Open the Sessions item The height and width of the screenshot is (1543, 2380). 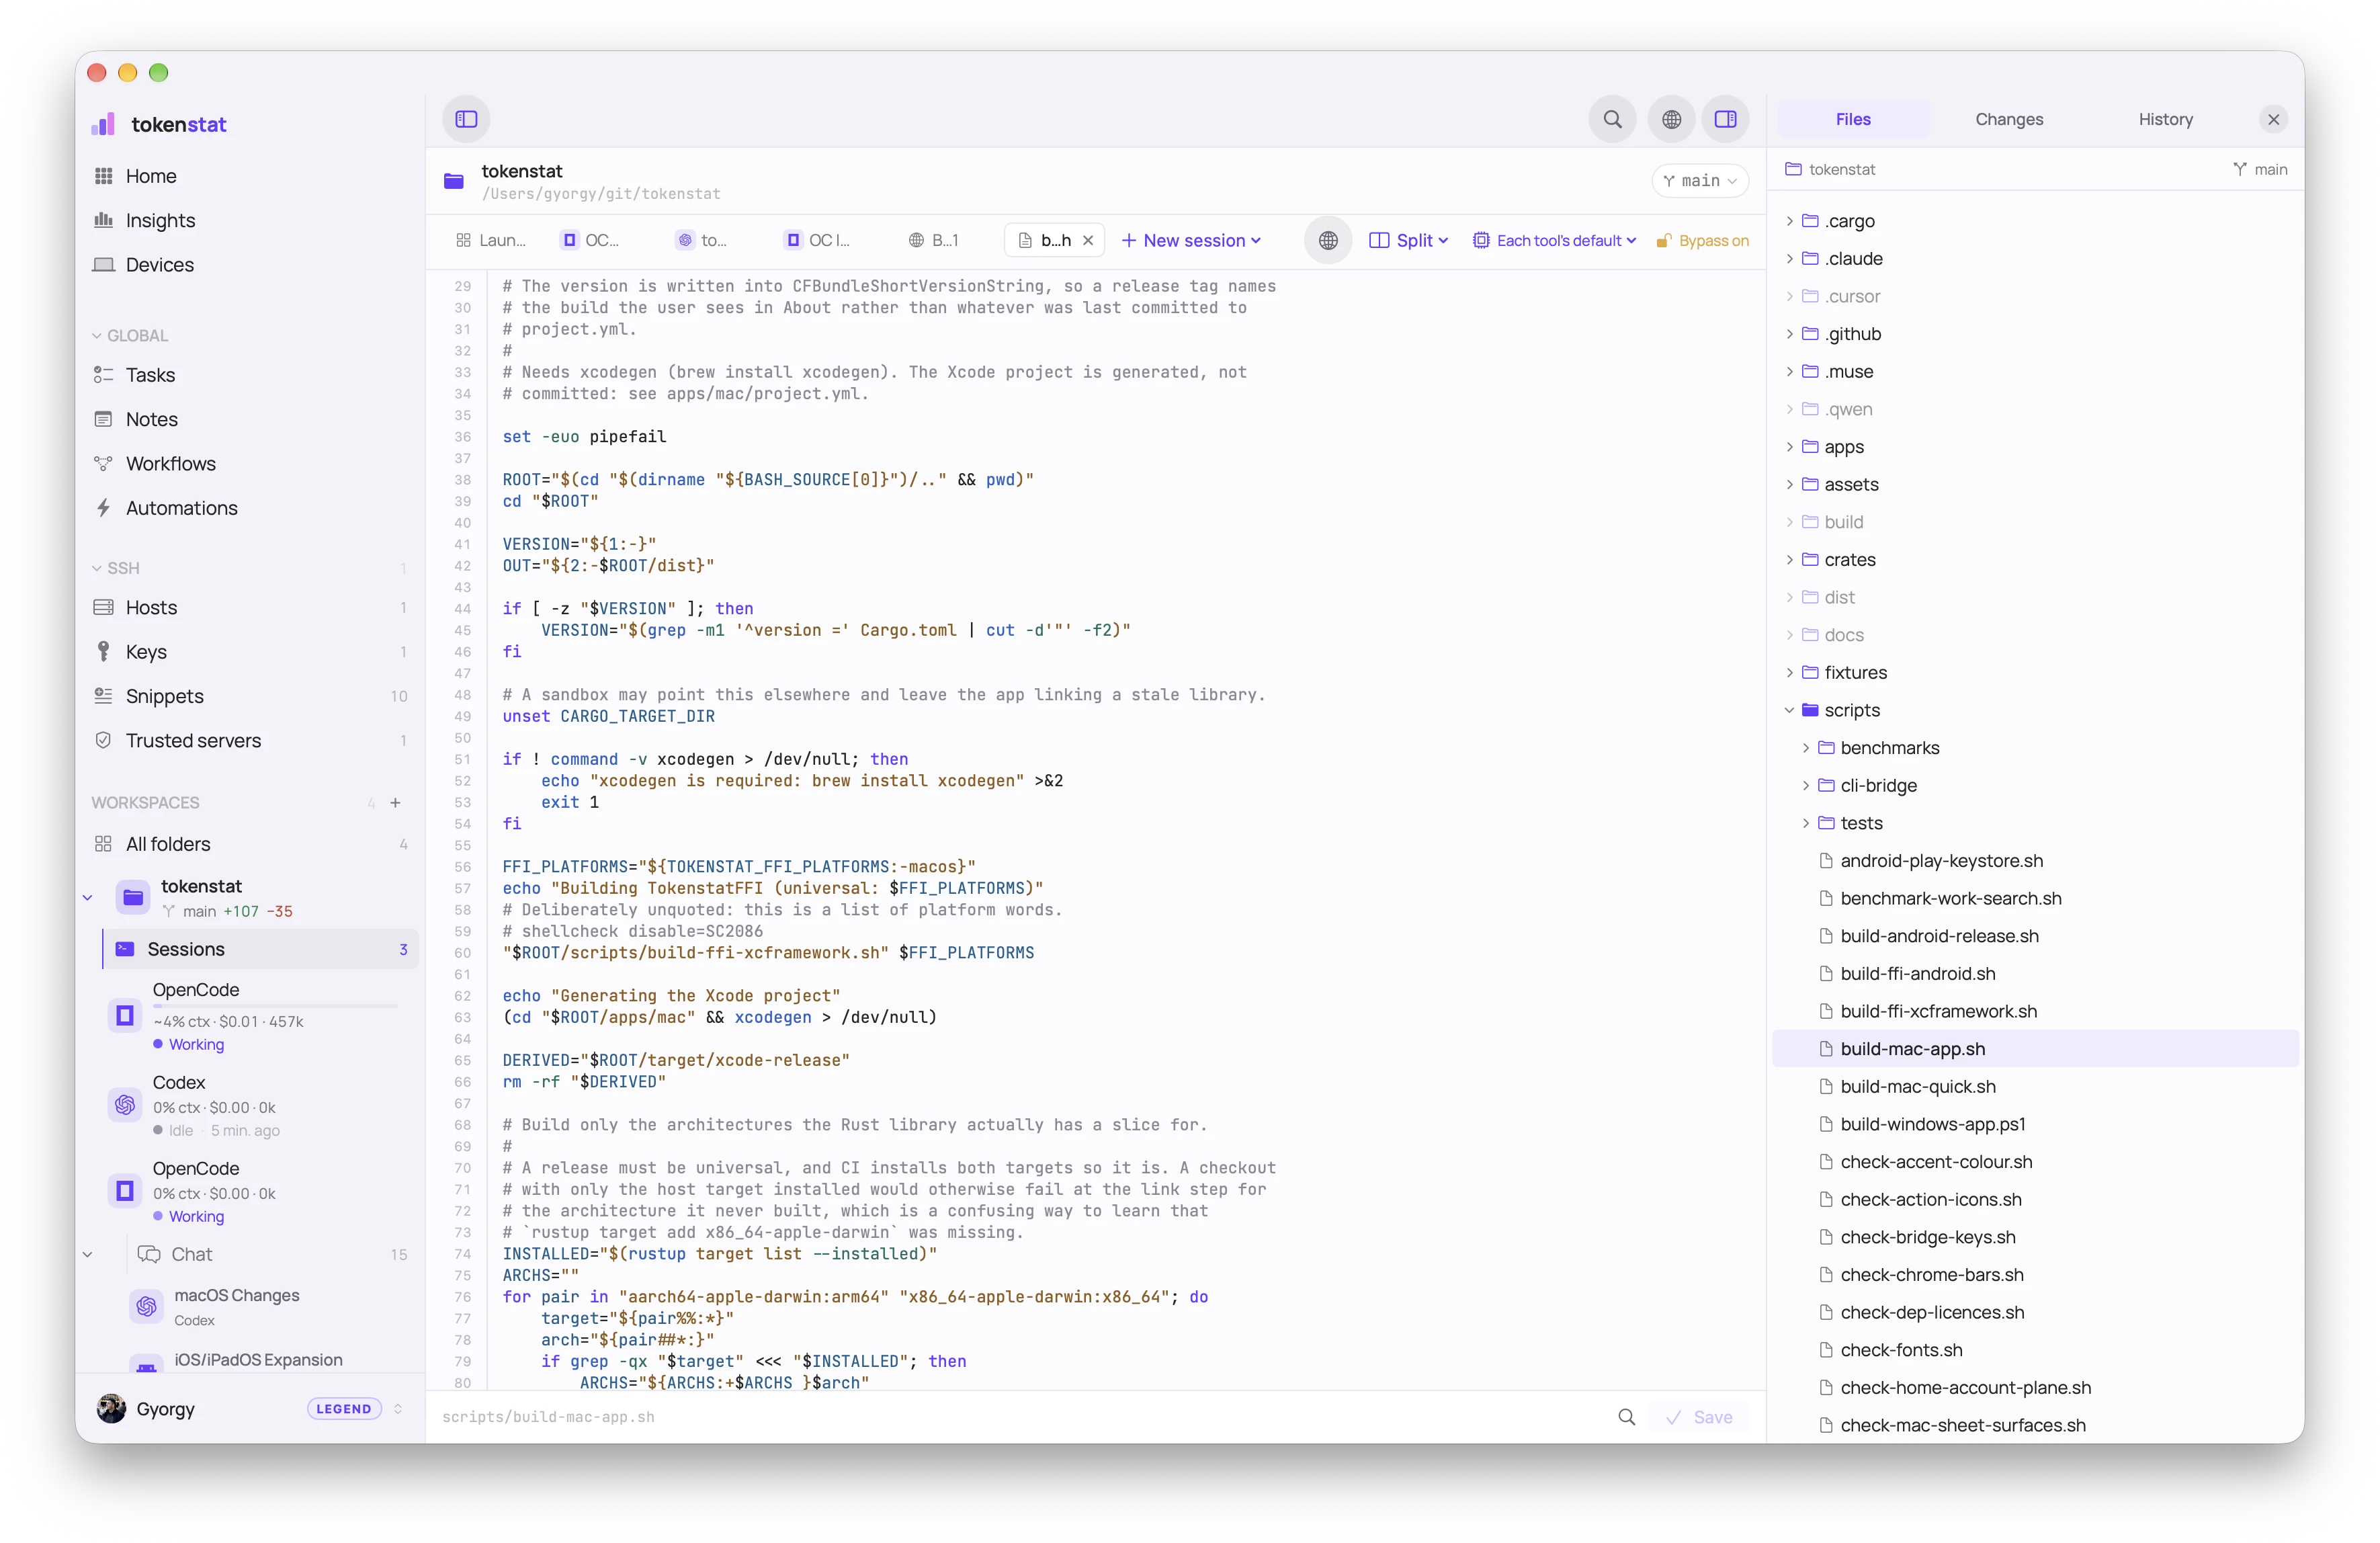click(260, 949)
